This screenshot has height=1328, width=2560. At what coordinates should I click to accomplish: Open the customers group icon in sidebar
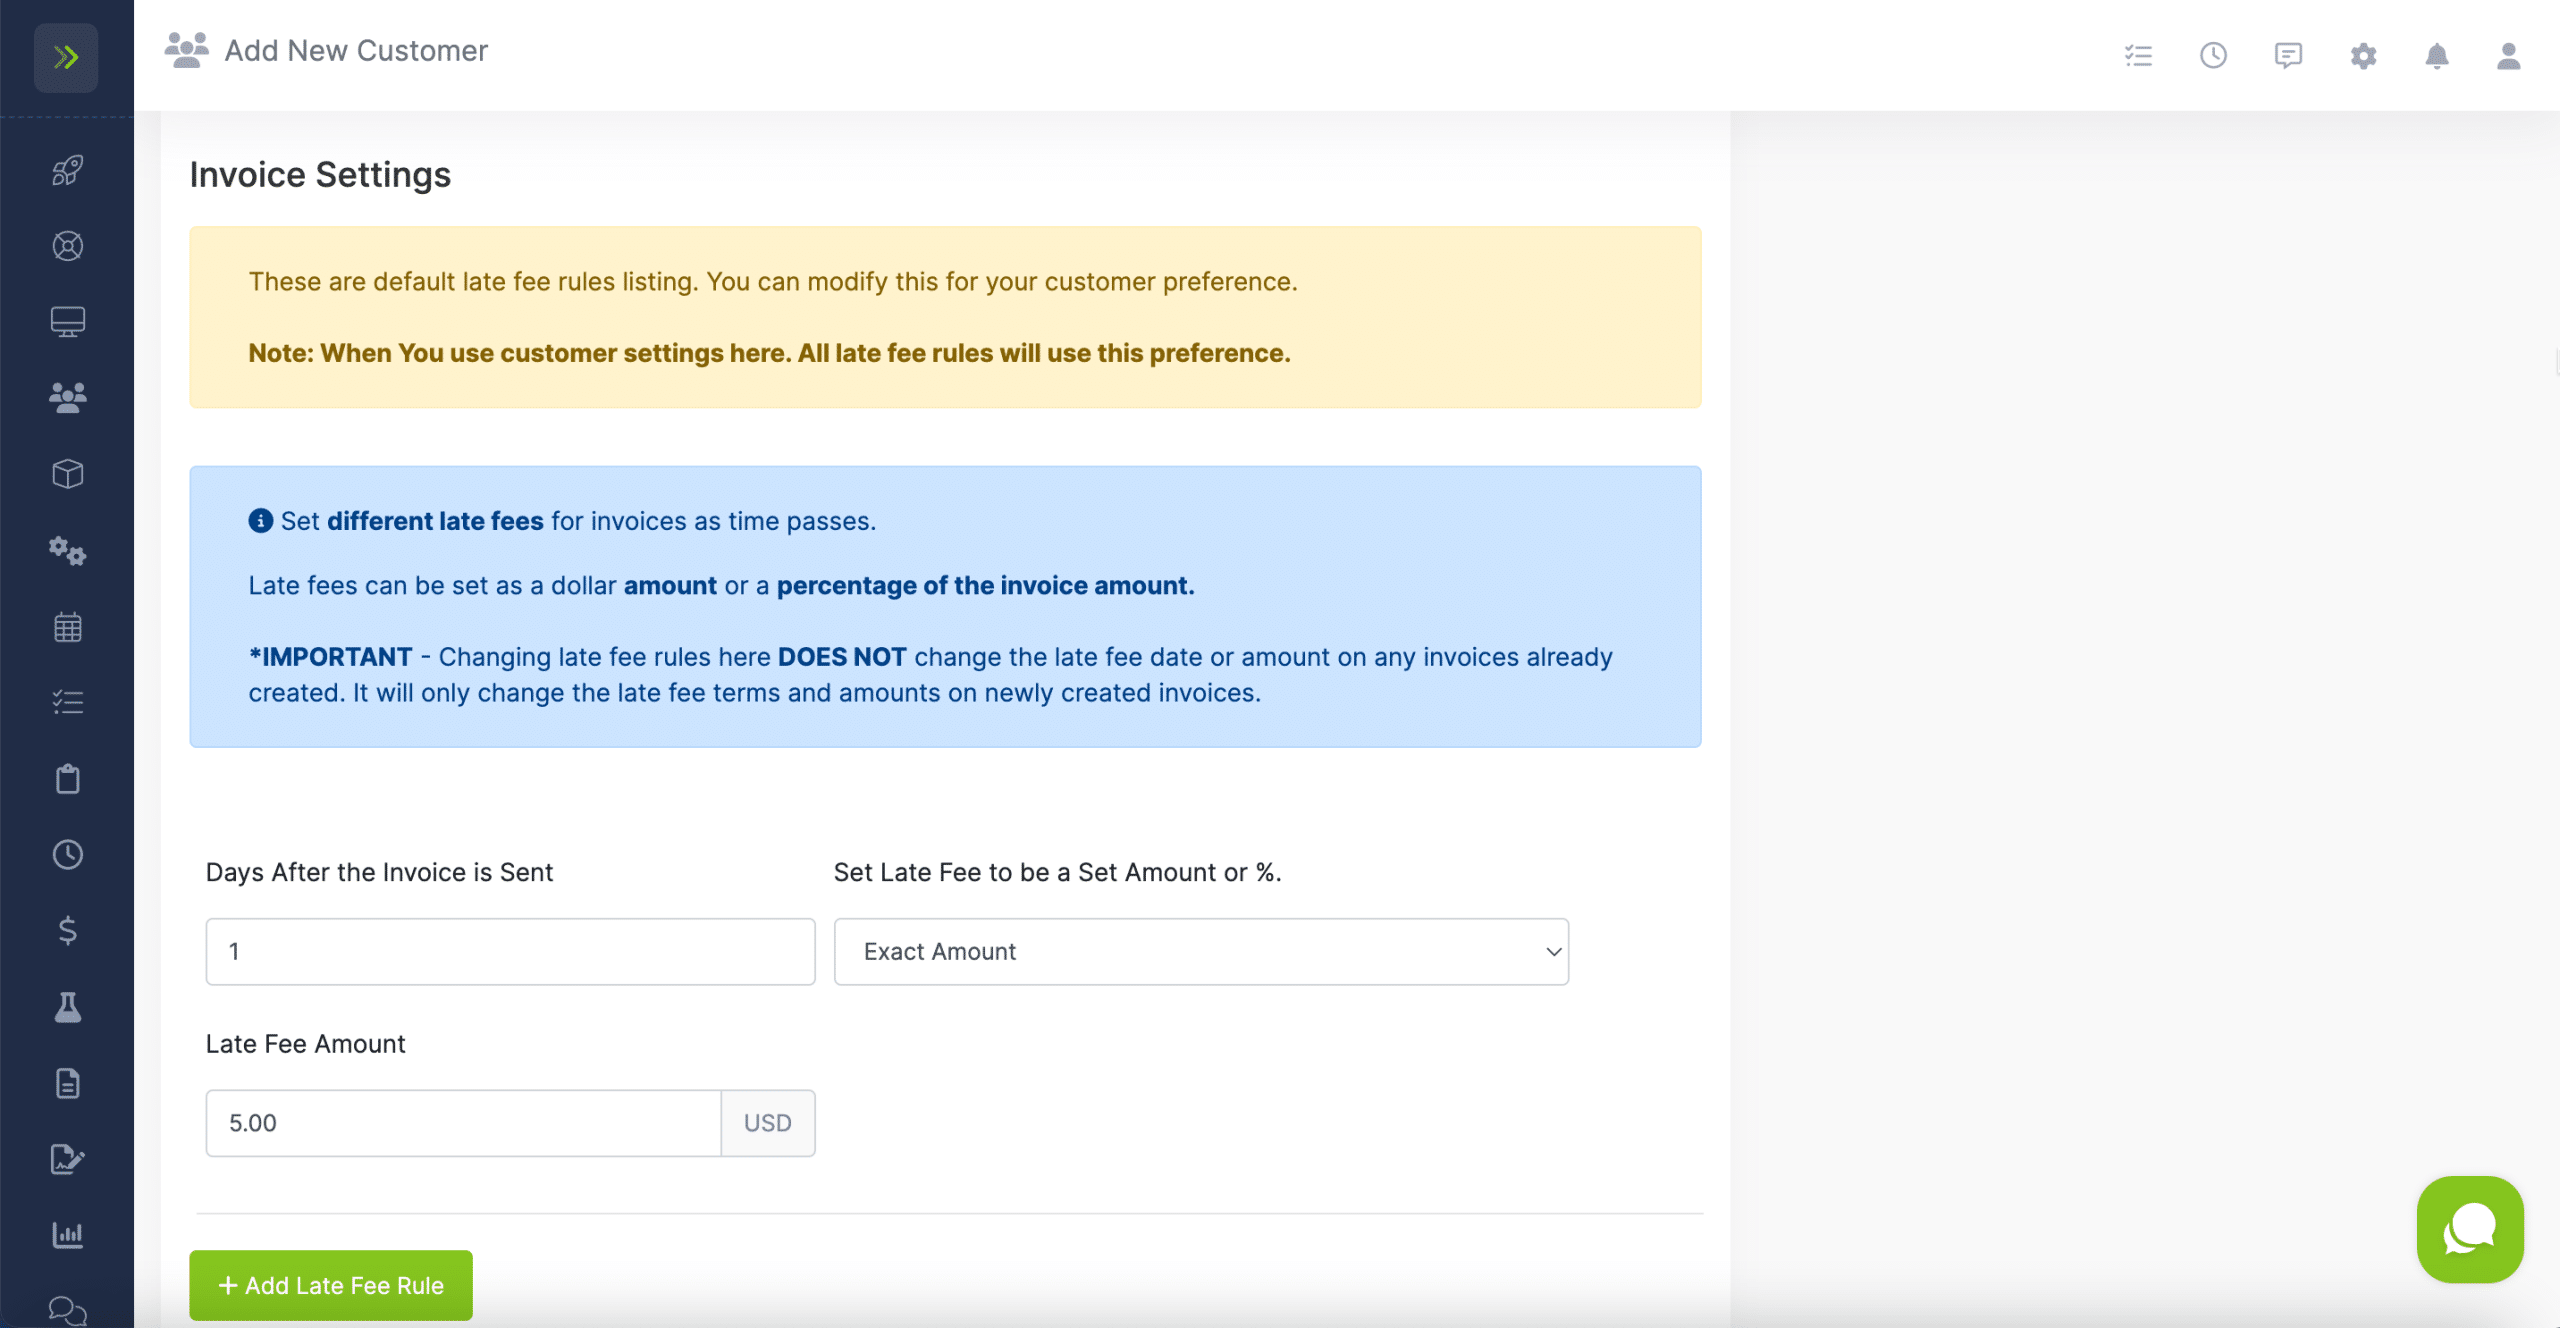click(x=67, y=398)
